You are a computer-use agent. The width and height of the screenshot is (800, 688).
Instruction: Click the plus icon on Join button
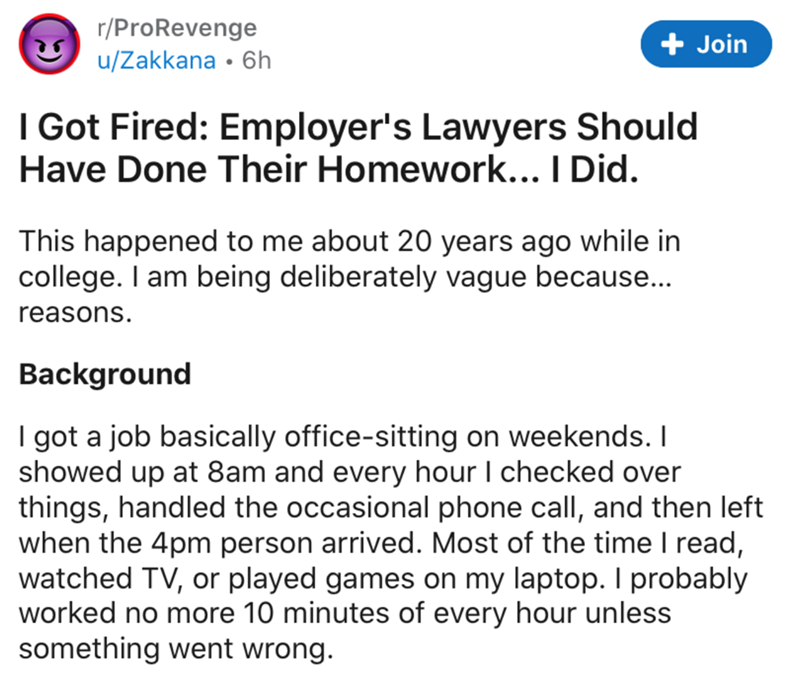(674, 44)
